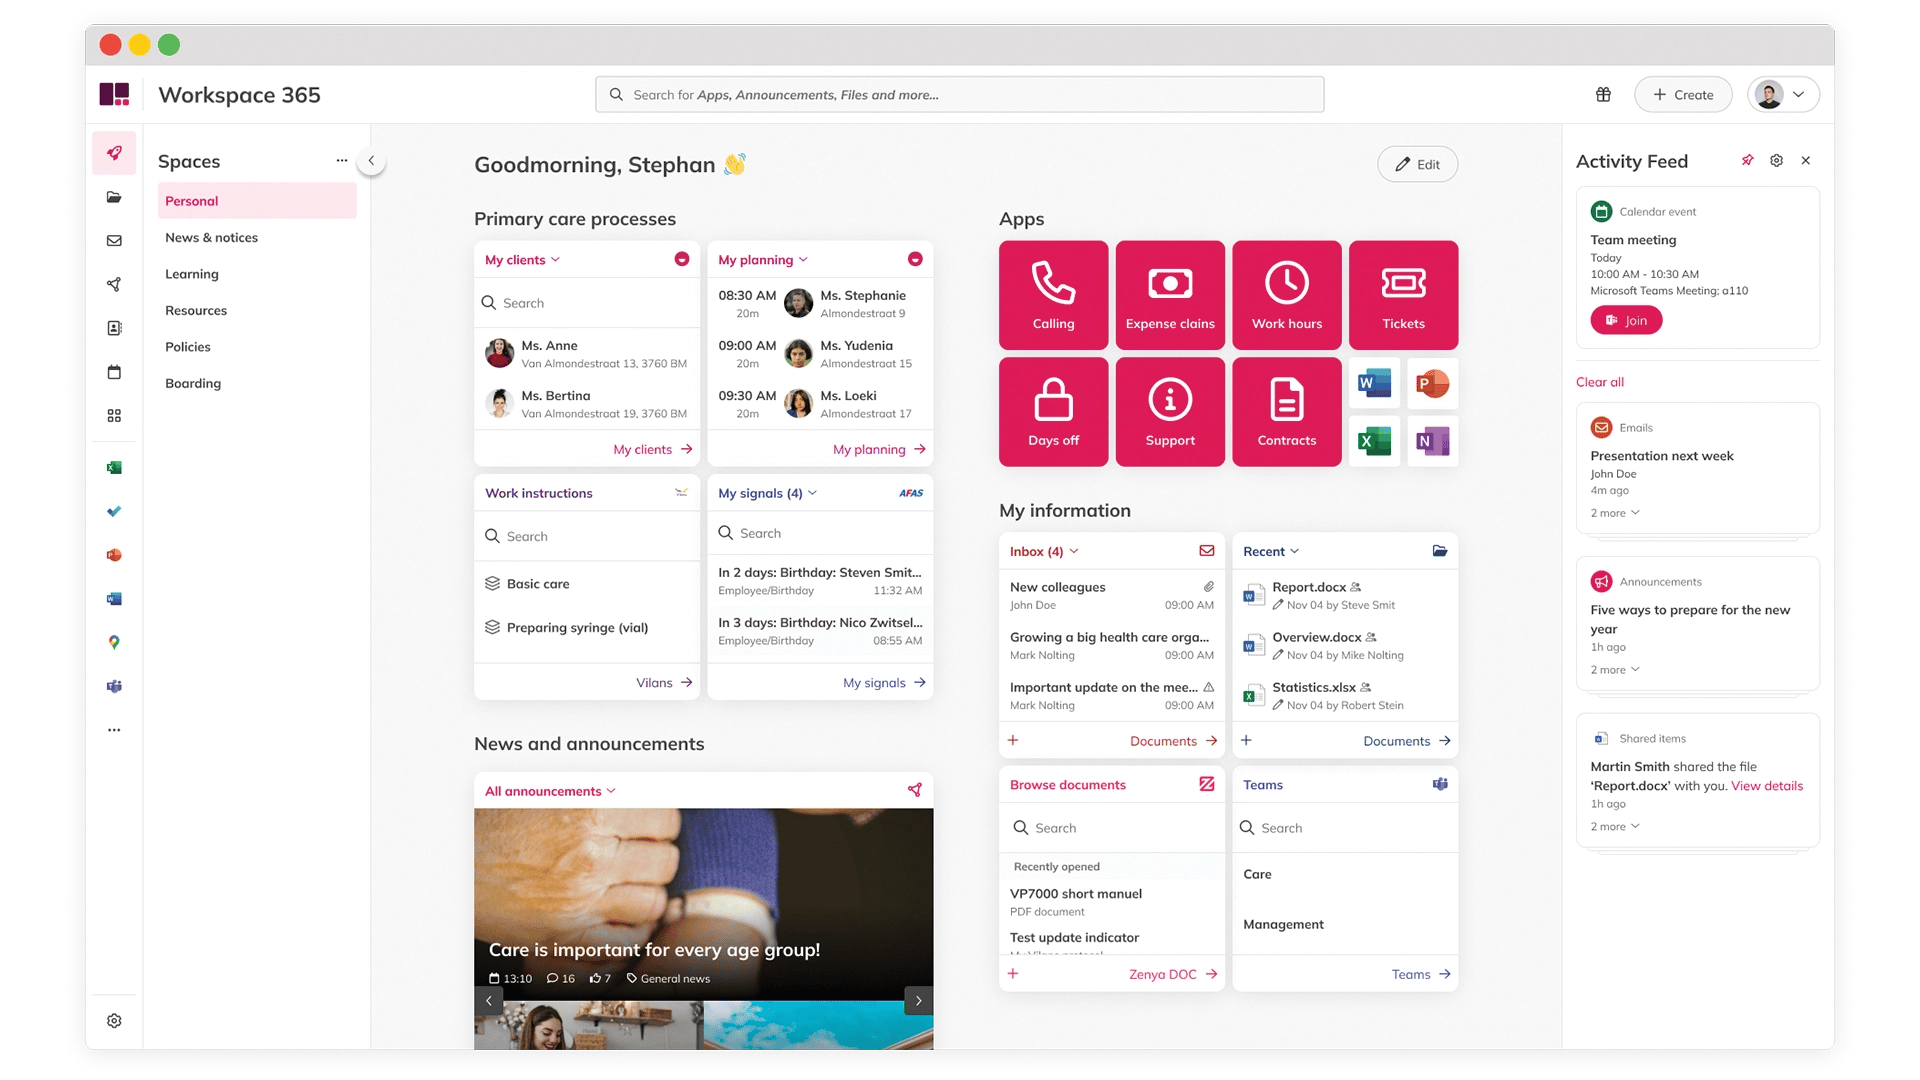The width and height of the screenshot is (1920, 1080).
Task: Open the documents folder icon in sidebar
Action: (x=114, y=197)
